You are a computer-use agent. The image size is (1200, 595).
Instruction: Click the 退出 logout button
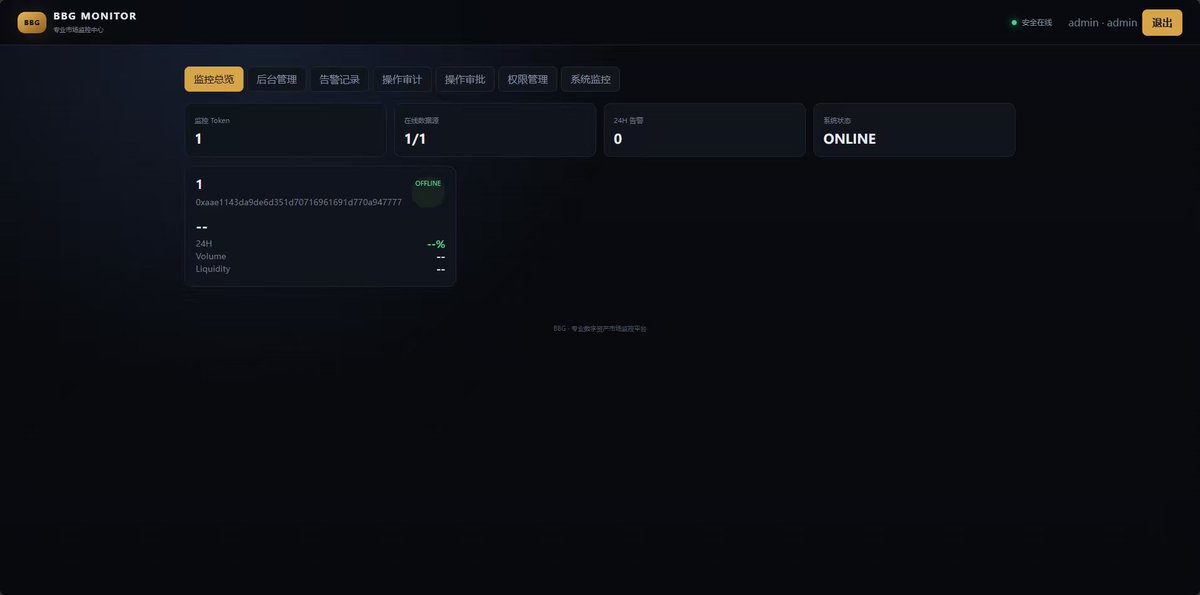click(1162, 22)
